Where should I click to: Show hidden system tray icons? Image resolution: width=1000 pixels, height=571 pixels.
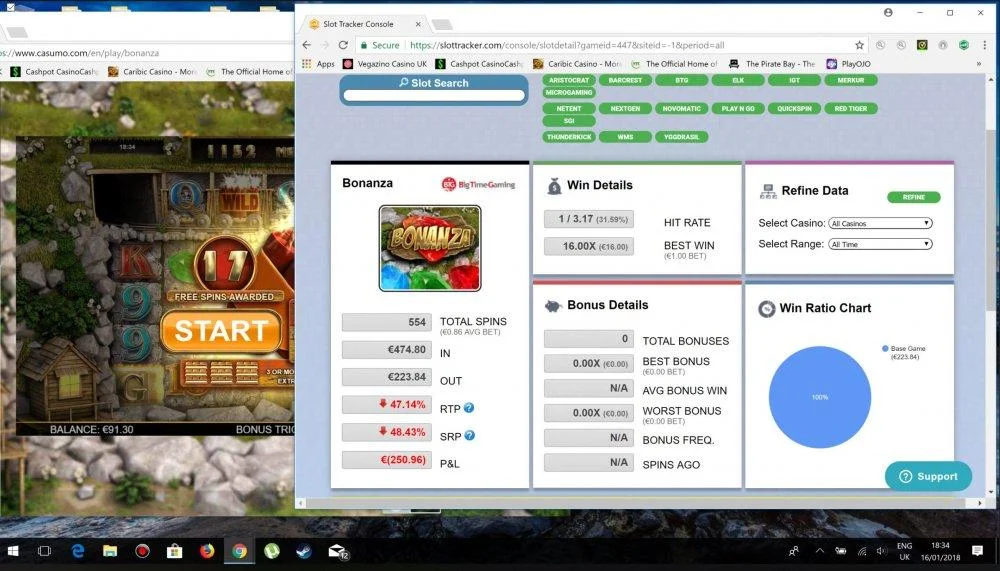click(x=820, y=551)
